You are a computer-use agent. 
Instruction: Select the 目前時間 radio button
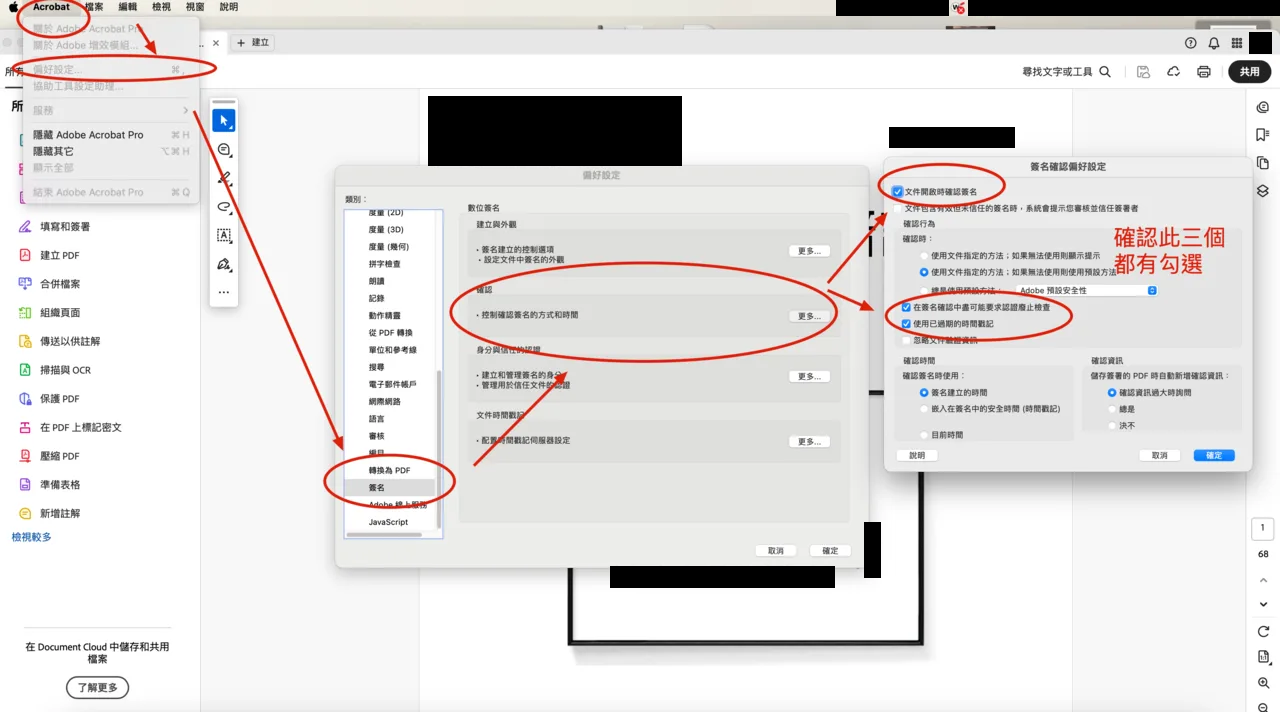[x=924, y=435]
